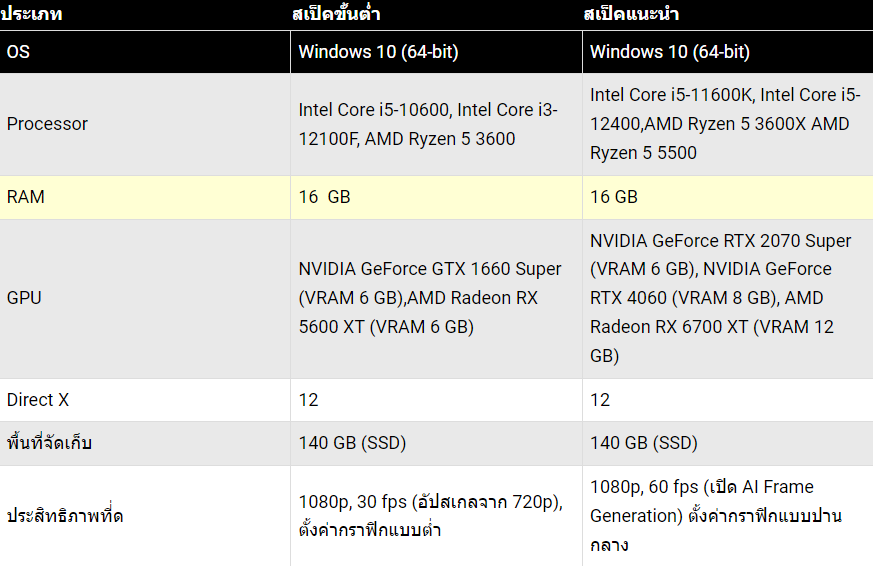
Task: Click the recommended 16 GB RAM cell
Action: pos(728,197)
